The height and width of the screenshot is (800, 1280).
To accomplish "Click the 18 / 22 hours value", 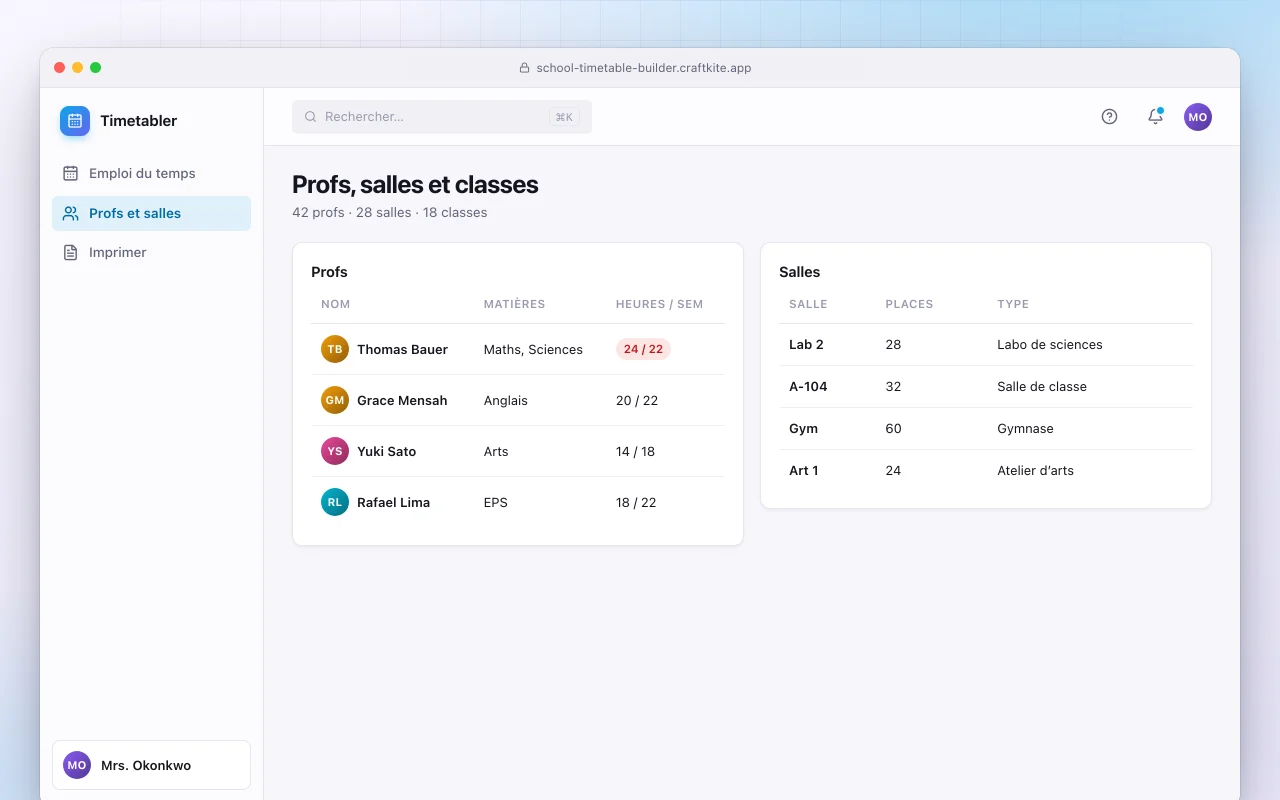I will click(636, 502).
